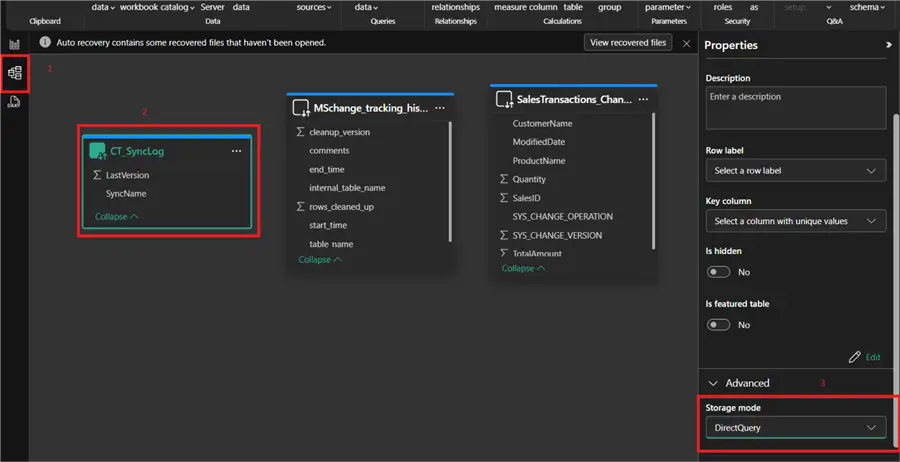Open CT_SyncLog more options ellipsis

(x=236, y=151)
